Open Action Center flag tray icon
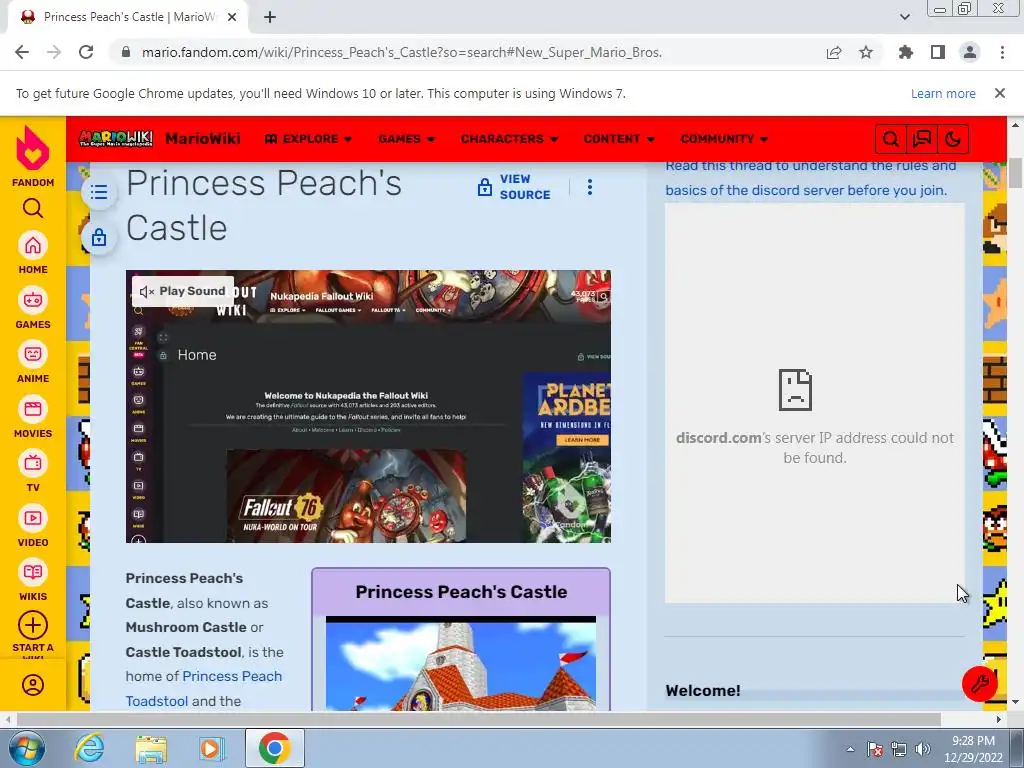Viewport: 1024px width, 768px height. [x=875, y=749]
